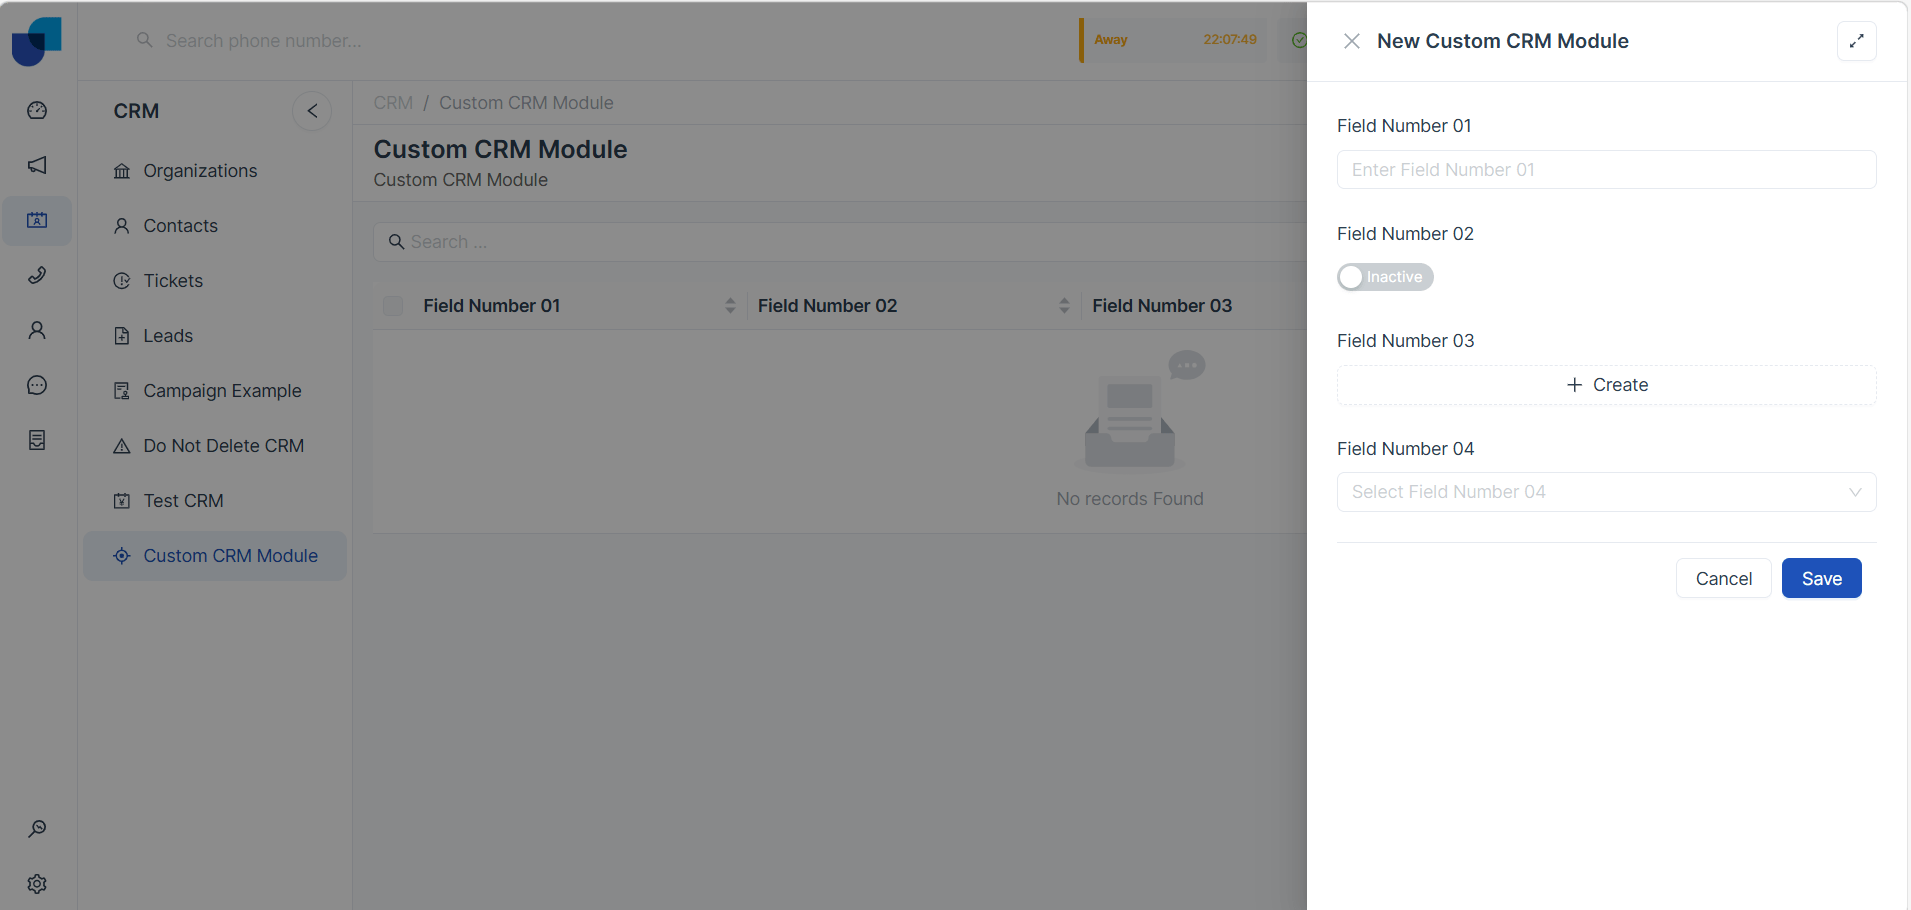The image size is (1911, 910).
Task: Click the phone calls icon in rail
Action: [37, 275]
